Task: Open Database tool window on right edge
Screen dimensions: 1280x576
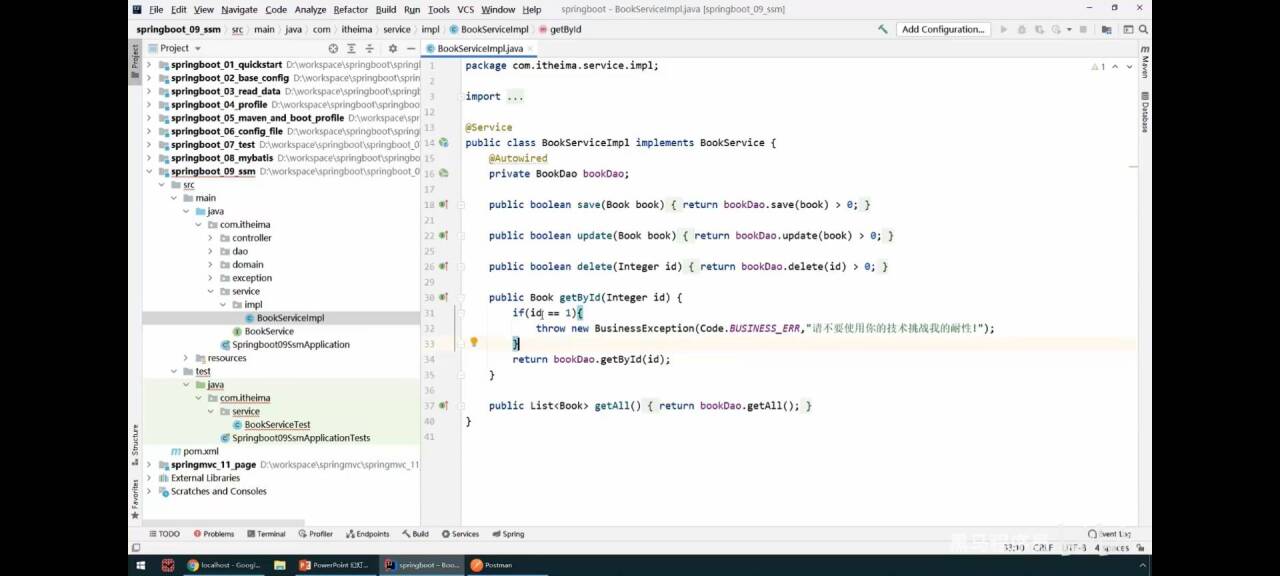Action: pos(1145,113)
